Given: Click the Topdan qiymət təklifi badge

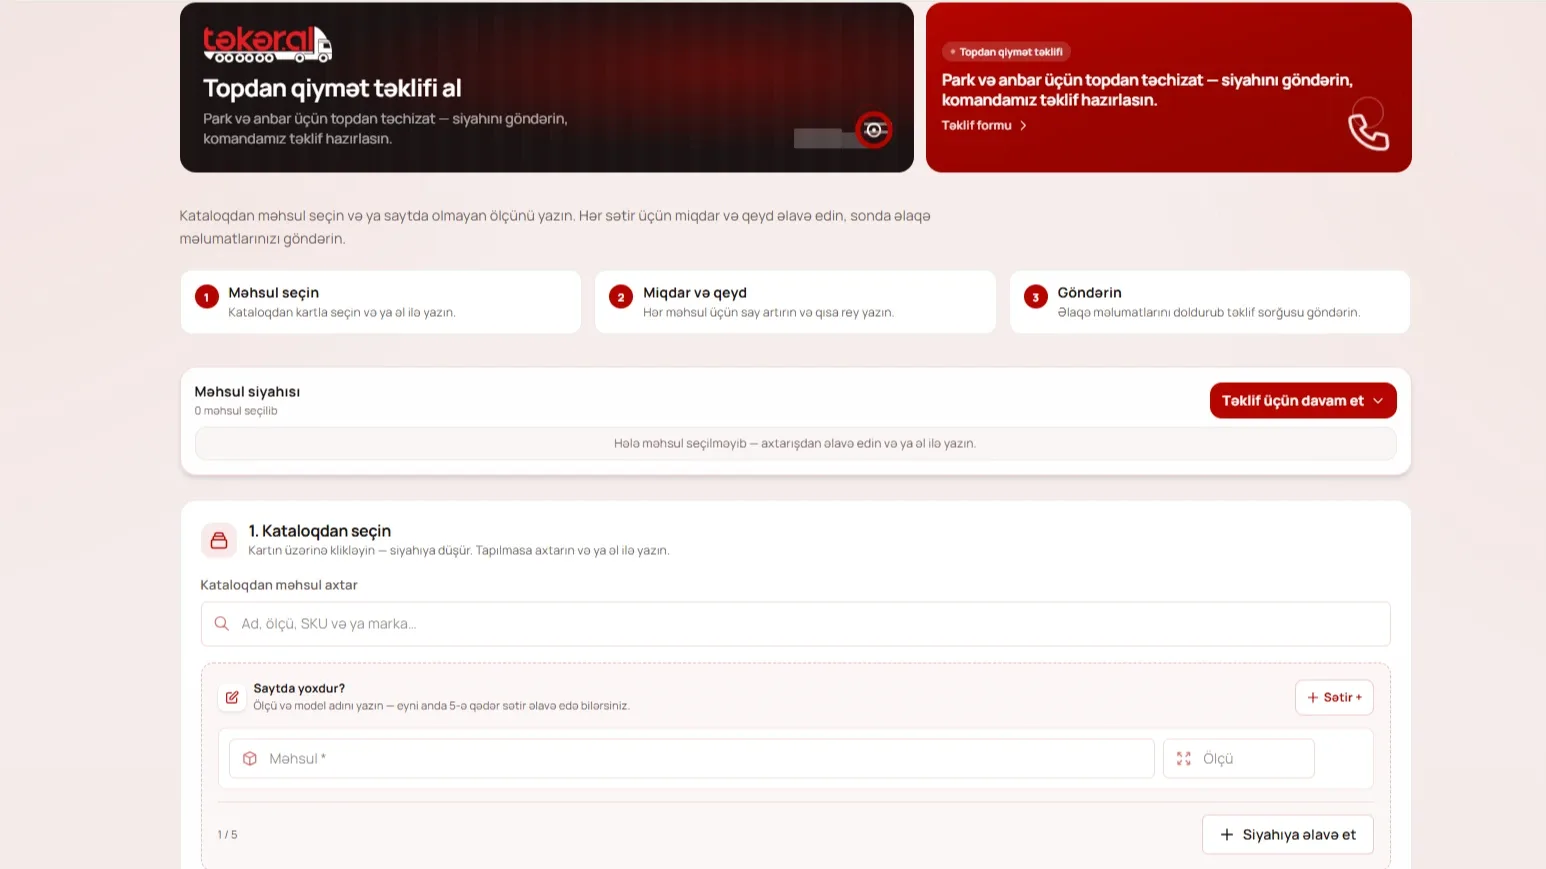Looking at the screenshot, I should click(1006, 52).
